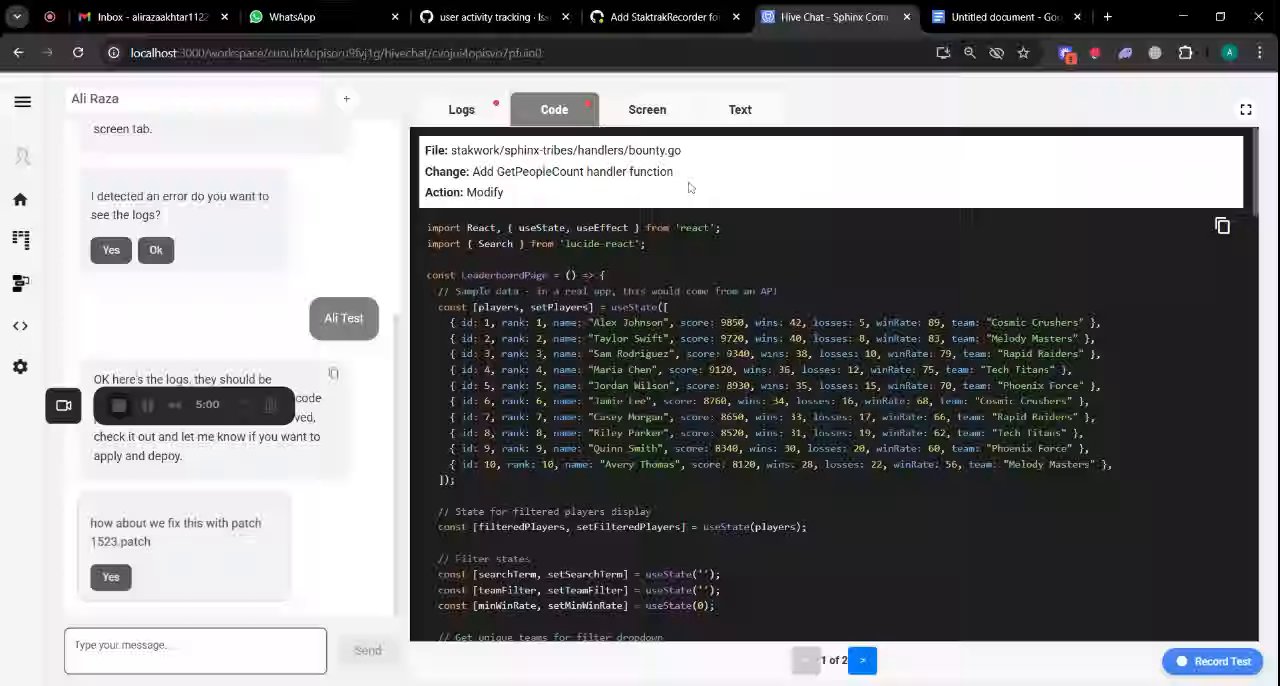Copy the code block contents
Screen dimensions: 1280x686
tap(1222, 226)
